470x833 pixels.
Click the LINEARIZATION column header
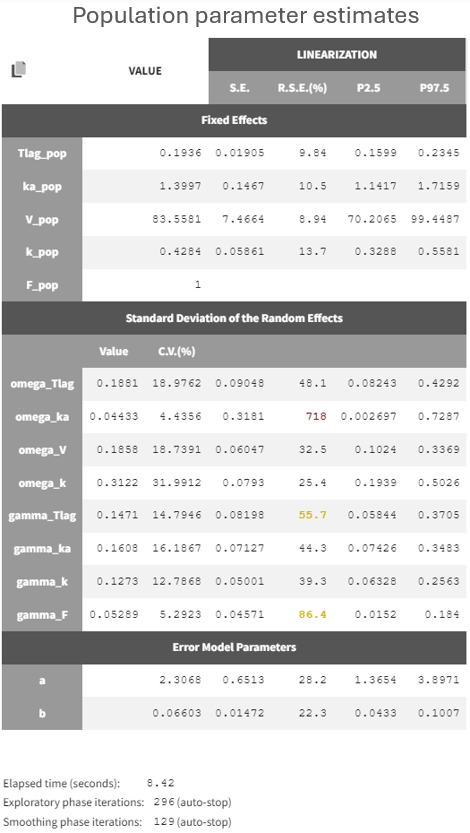coord(337,55)
